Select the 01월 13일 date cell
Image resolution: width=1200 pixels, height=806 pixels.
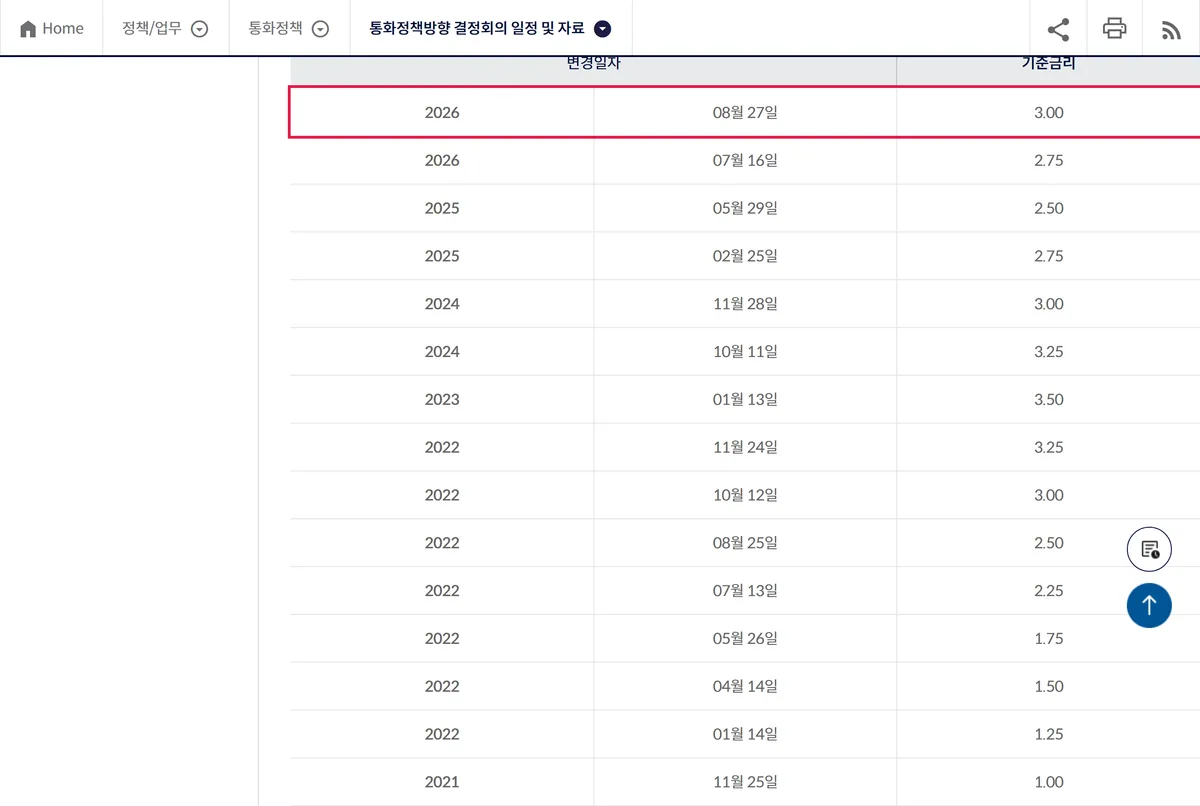(x=745, y=399)
